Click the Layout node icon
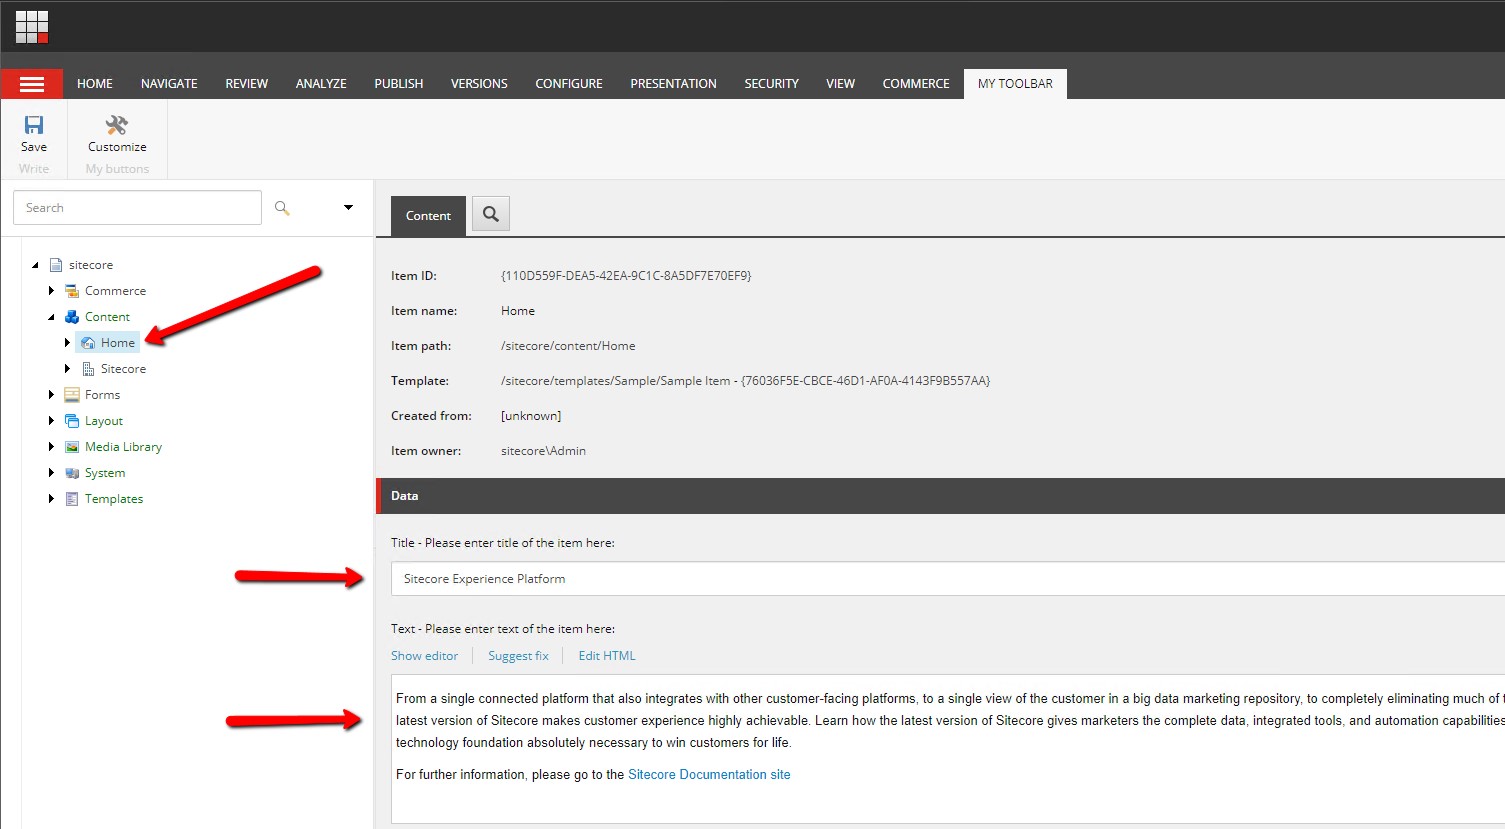This screenshot has width=1505, height=829. pos(72,421)
